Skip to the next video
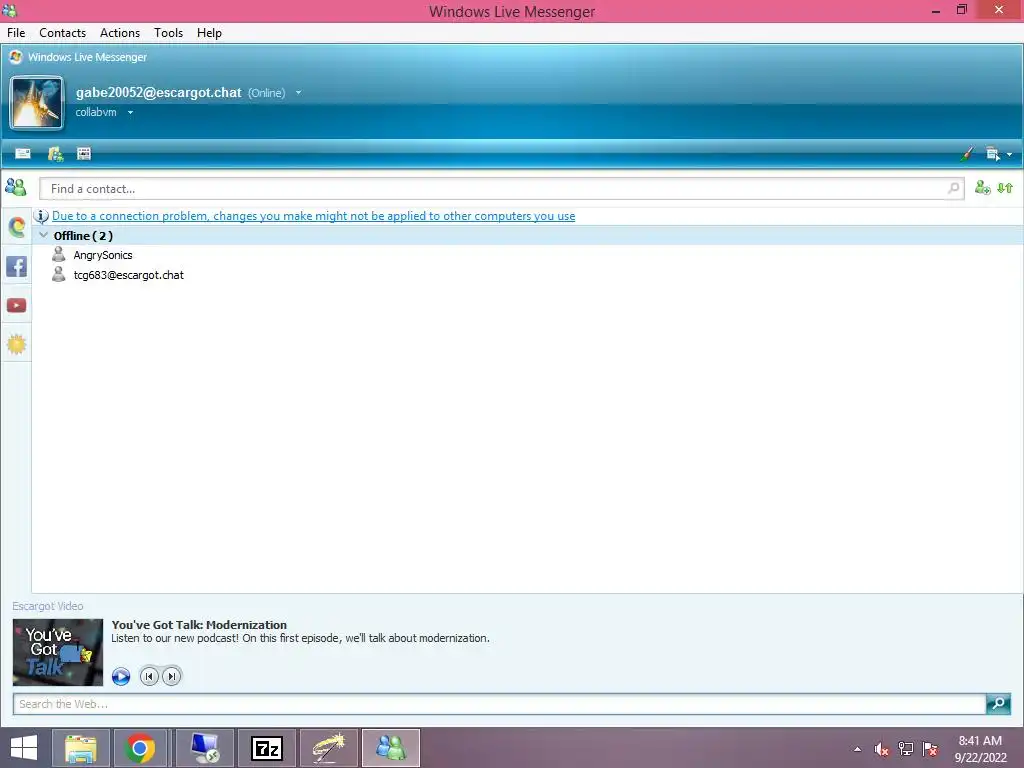The height and width of the screenshot is (768, 1024). pyautogui.click(x=172, y=676)
